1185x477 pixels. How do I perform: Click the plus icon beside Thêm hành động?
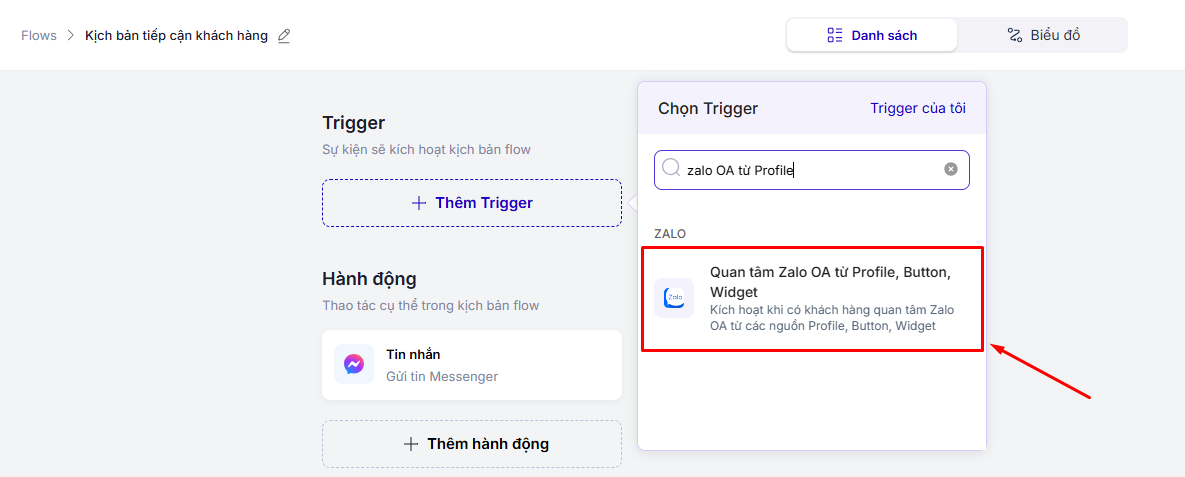410,444
